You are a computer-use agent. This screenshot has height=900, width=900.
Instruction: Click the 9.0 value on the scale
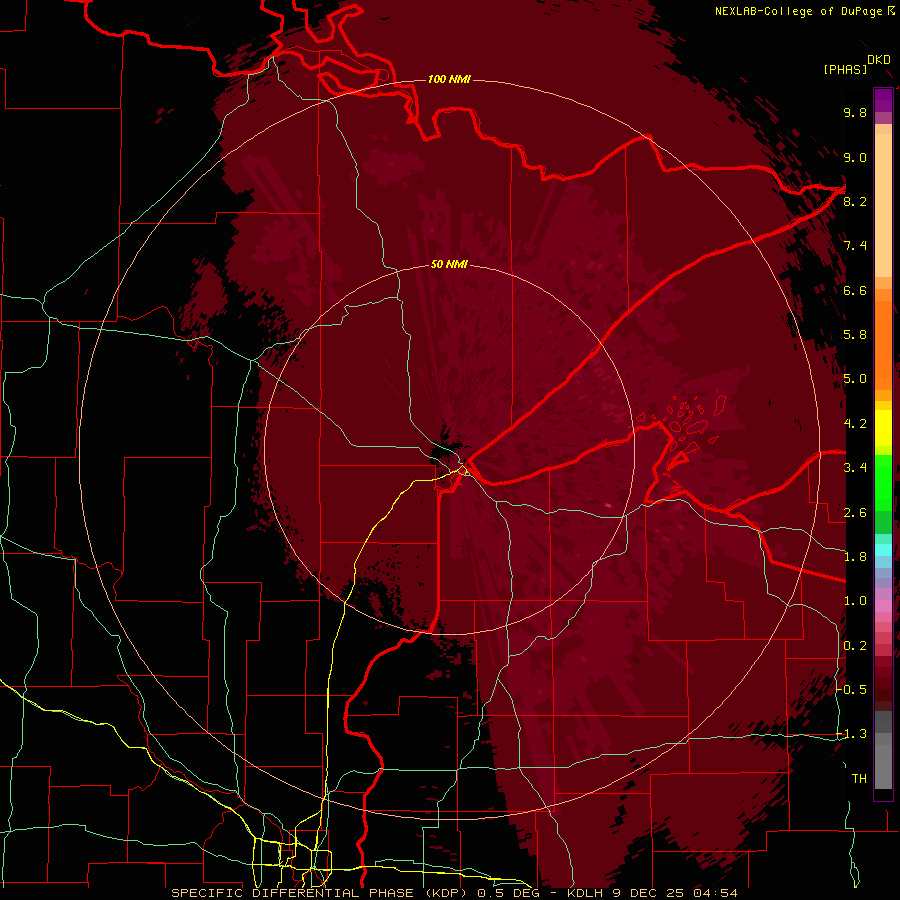click(x=855, y=157)
